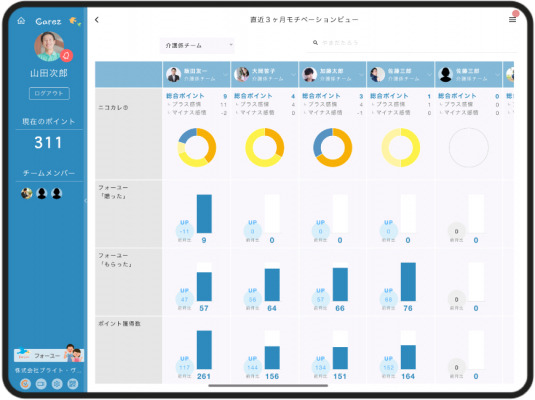Image resolution: width=535 pixels, height=400 pixels.
Task: Open settings via the sidebar gear icon
Action: click(57, 384)
